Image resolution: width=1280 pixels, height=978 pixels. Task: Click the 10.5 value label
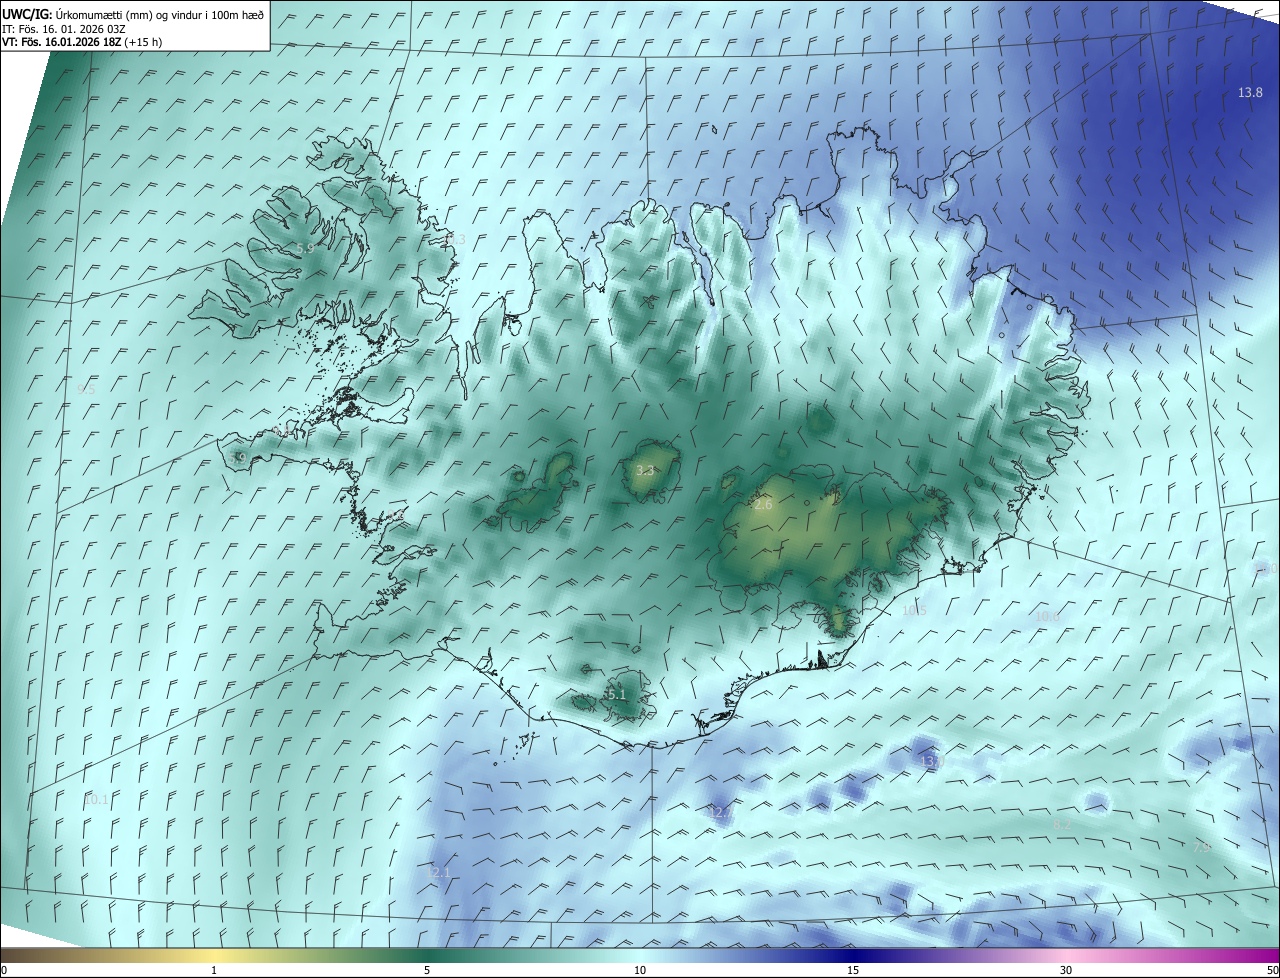pos(914,610)
